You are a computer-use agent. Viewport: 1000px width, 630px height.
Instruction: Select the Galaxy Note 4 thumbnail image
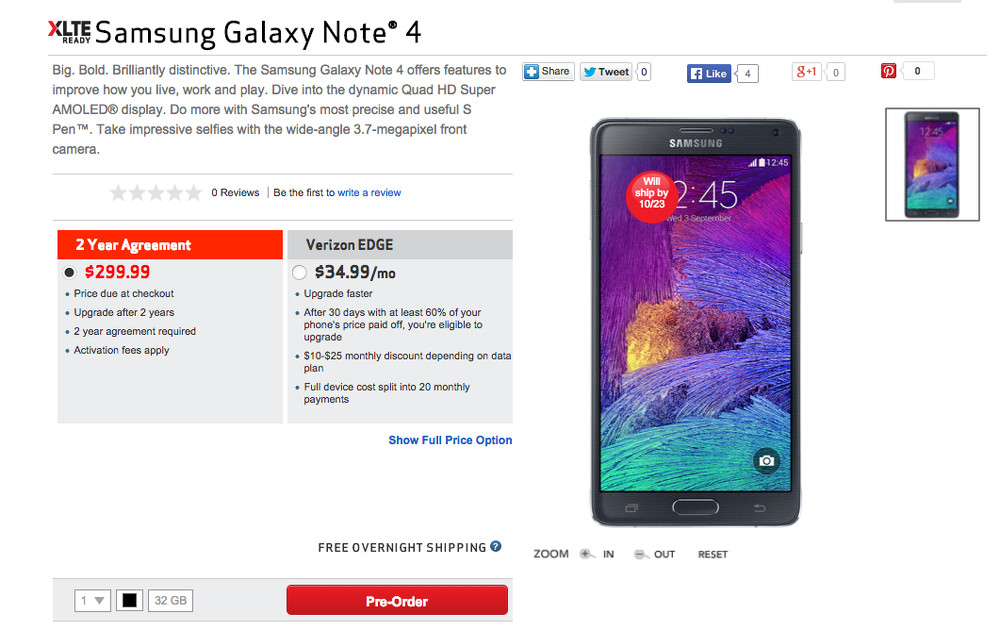point(932,164)
